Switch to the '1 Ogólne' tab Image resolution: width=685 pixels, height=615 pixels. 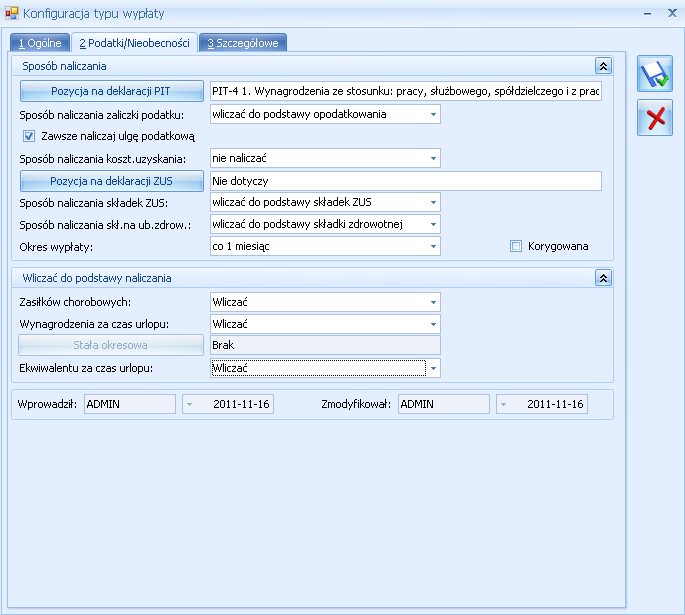point(40,43)
